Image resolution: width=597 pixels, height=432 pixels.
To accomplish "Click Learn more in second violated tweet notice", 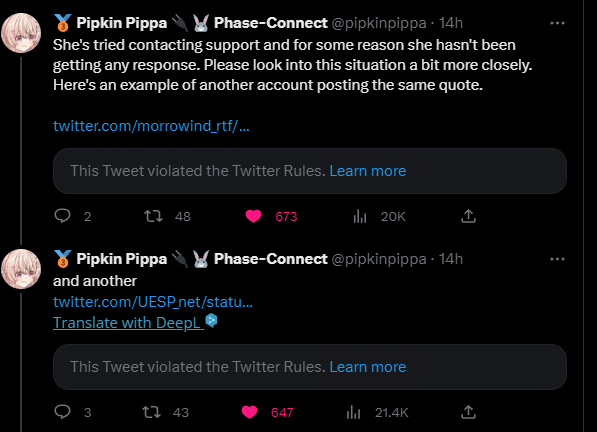I will 367,367.
